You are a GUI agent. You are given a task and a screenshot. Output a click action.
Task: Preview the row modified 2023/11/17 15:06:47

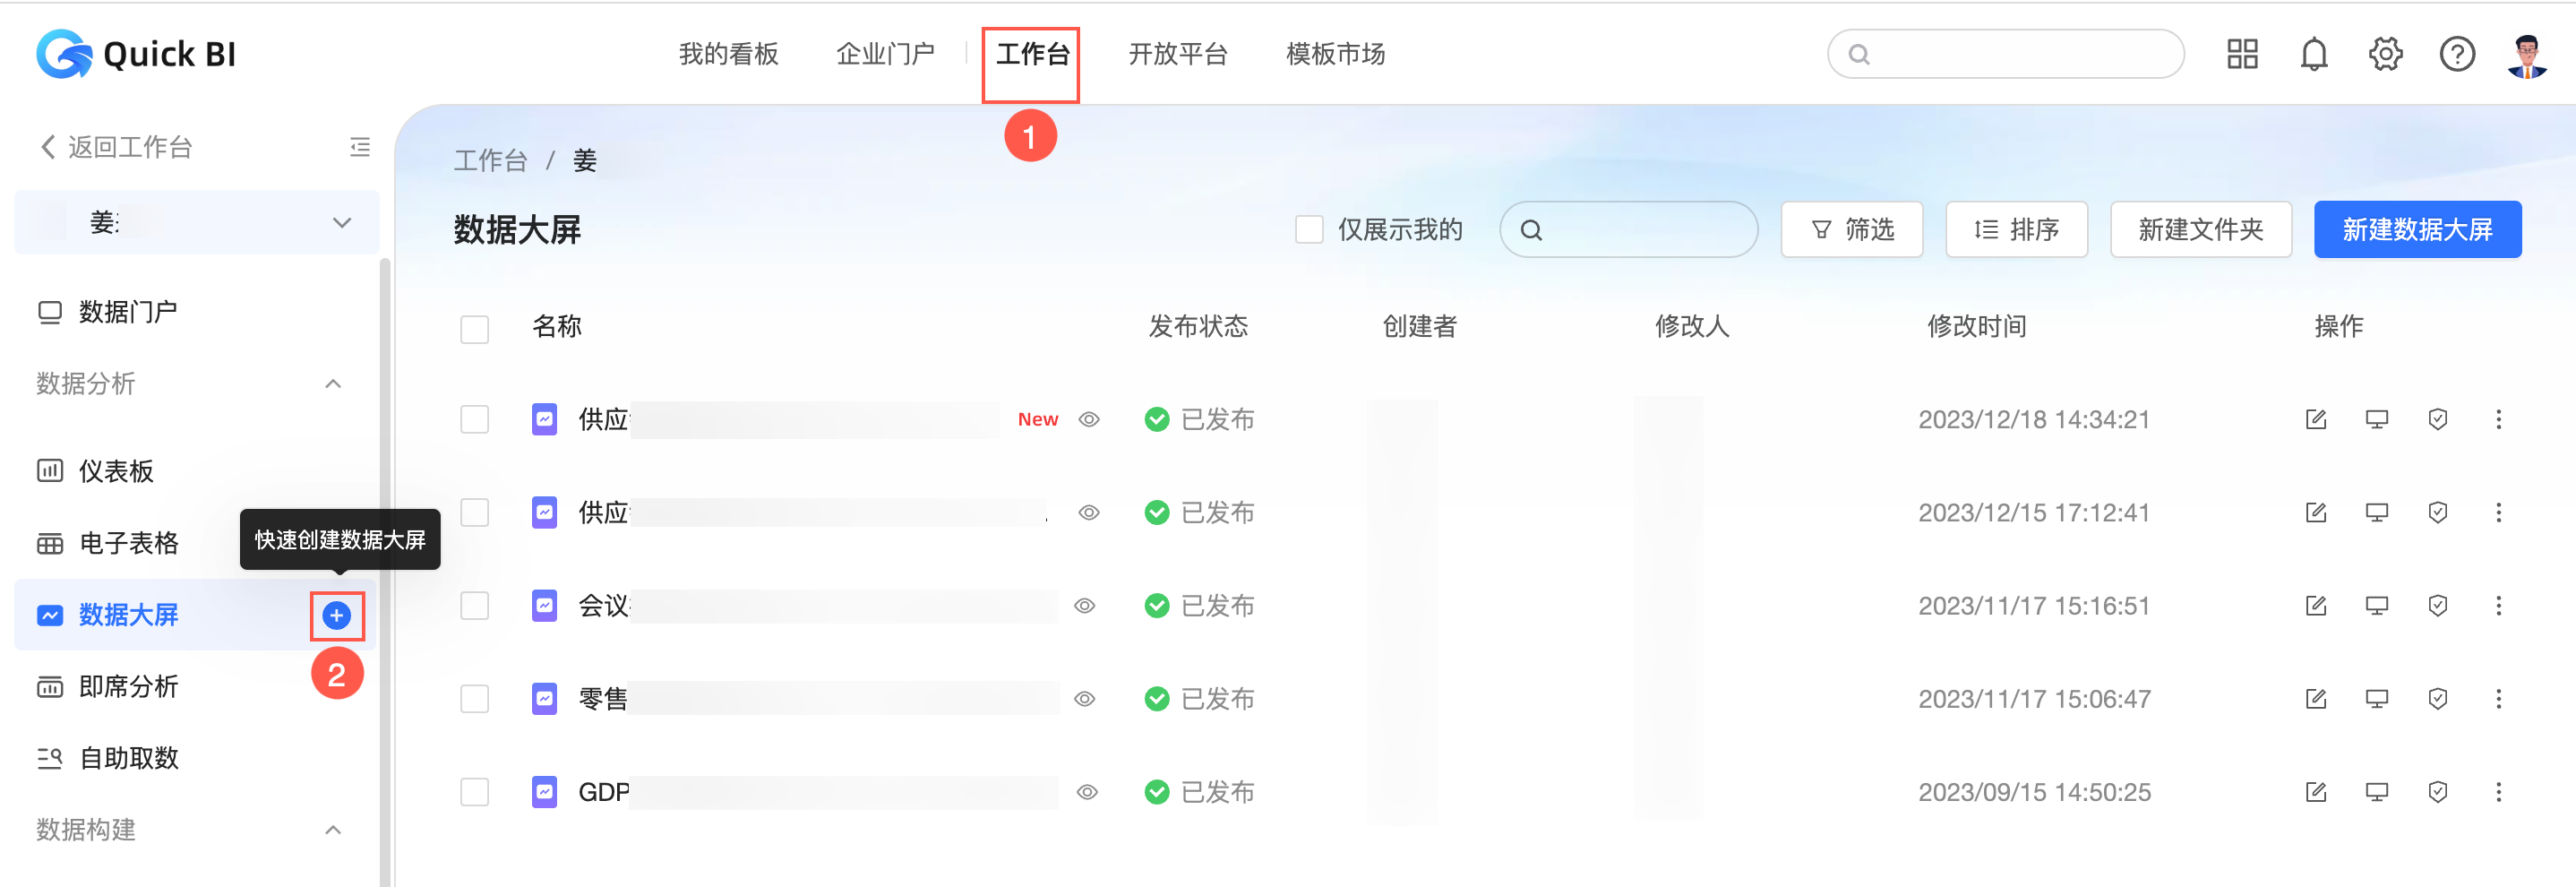coord(2377,699)
